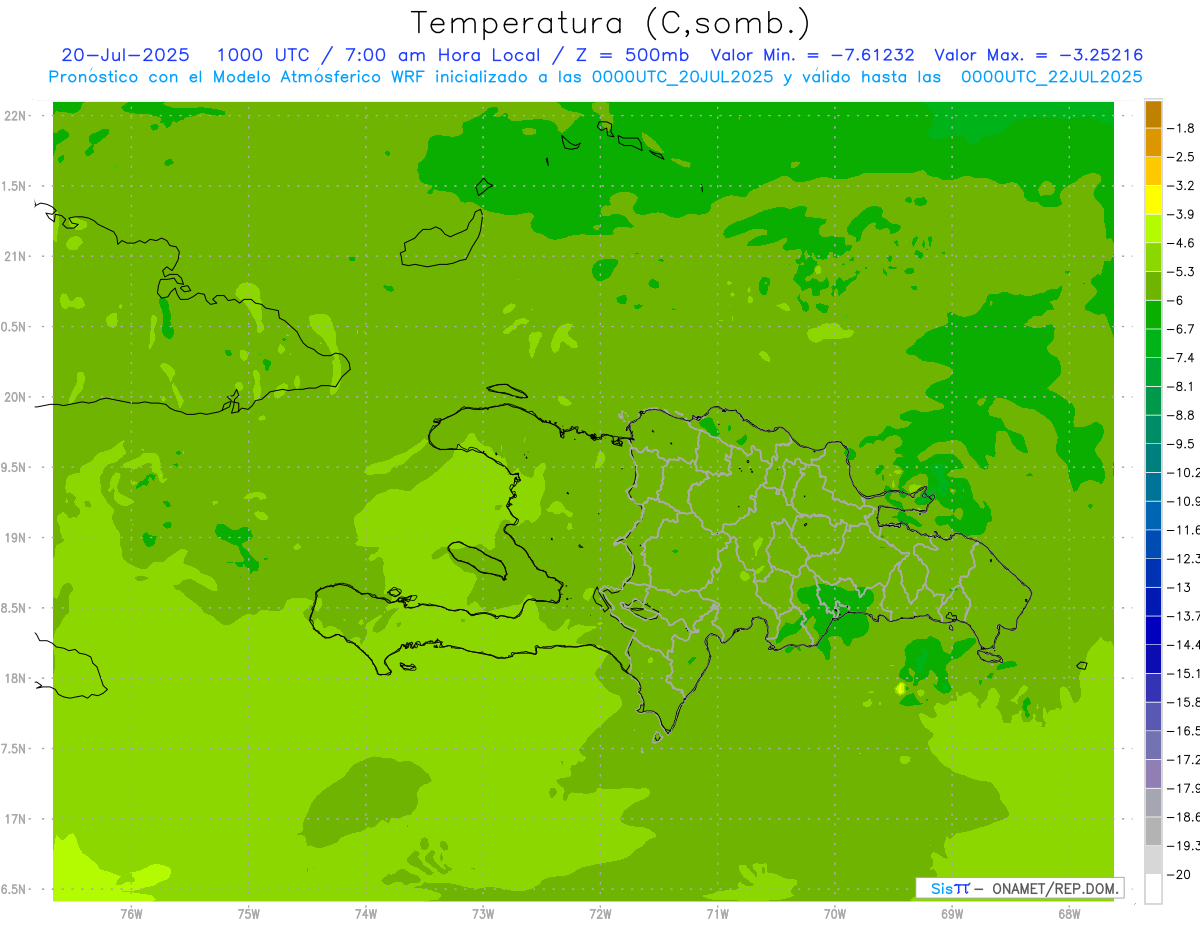The width and height of the screenshot is (1200, 927).
Task: Click the '-14.4' legend value
Action: coord(1185,645)
